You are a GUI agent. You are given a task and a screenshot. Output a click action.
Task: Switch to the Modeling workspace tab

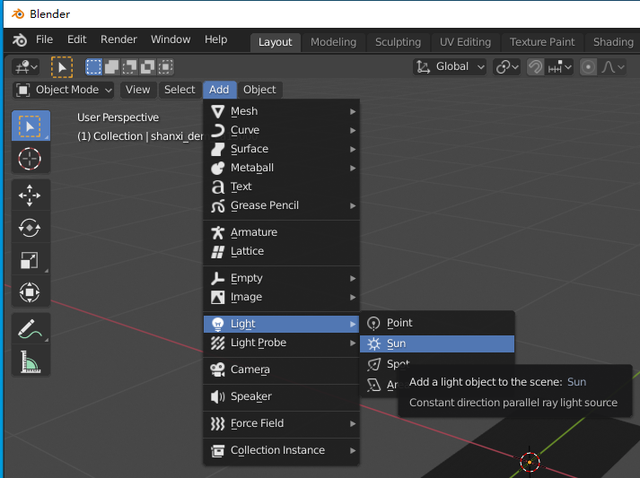pyautogui.click(x=333, y=42)
